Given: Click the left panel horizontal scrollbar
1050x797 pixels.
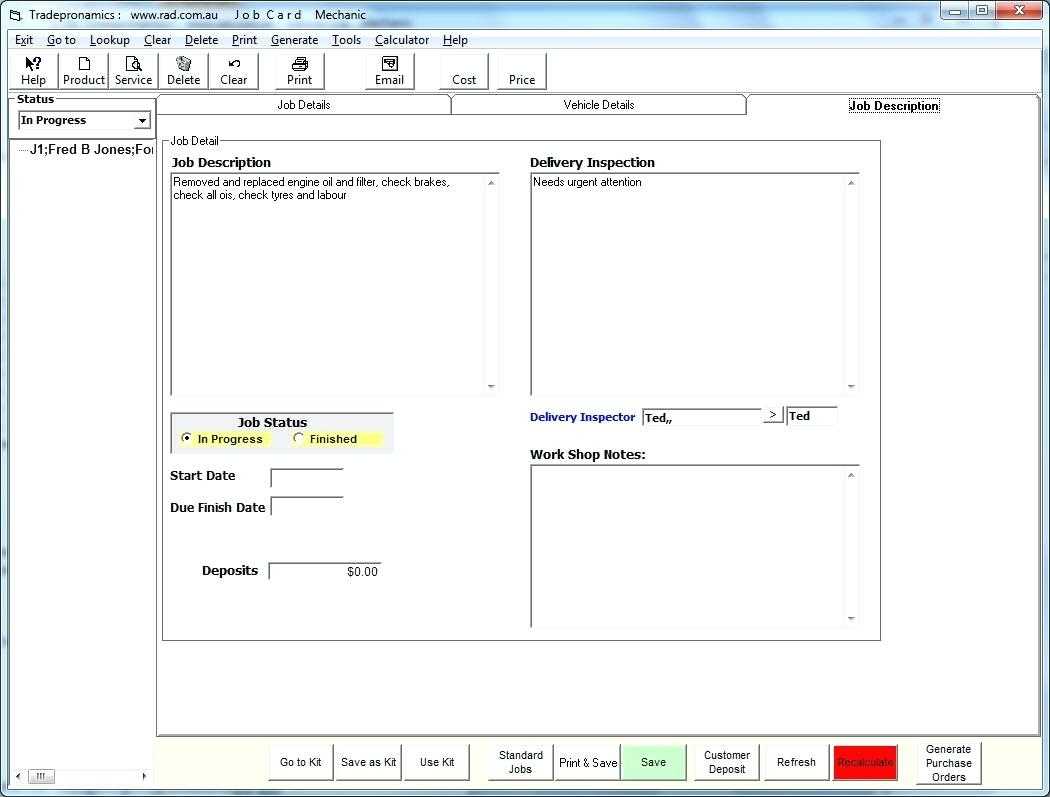Looking at the screenshot, I should [82, 776].
